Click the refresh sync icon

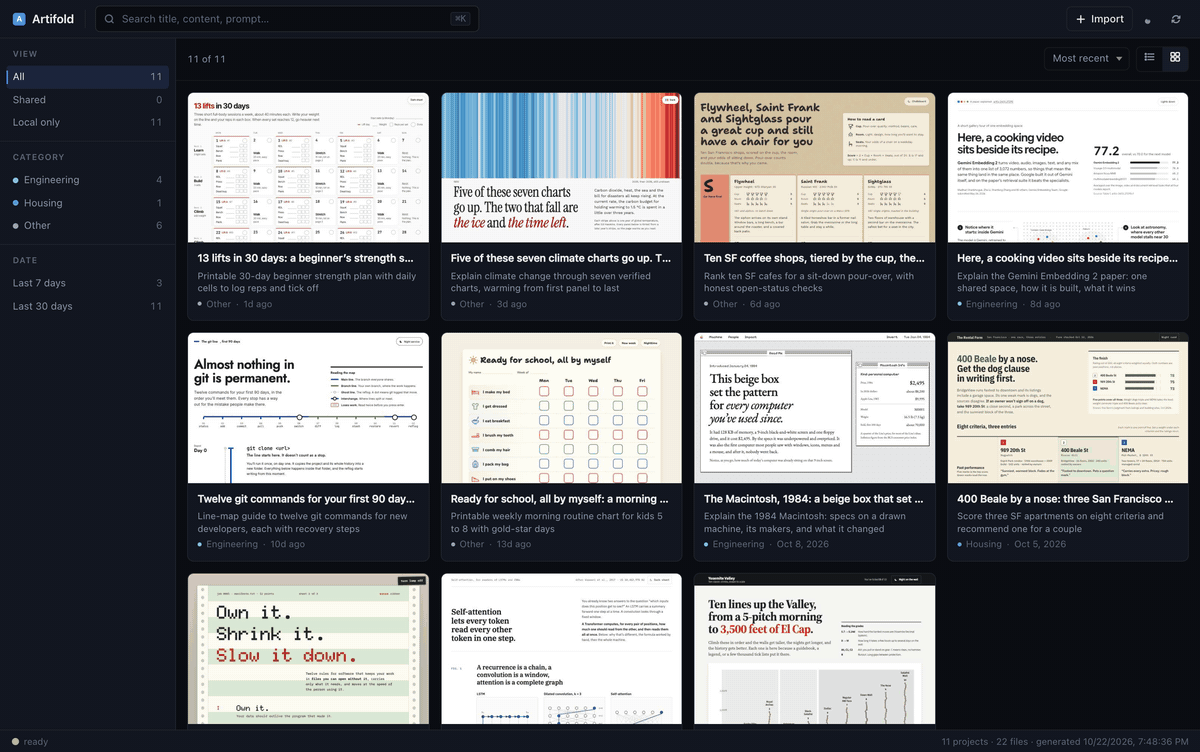pyautogui.click(x=1176, y=19)
